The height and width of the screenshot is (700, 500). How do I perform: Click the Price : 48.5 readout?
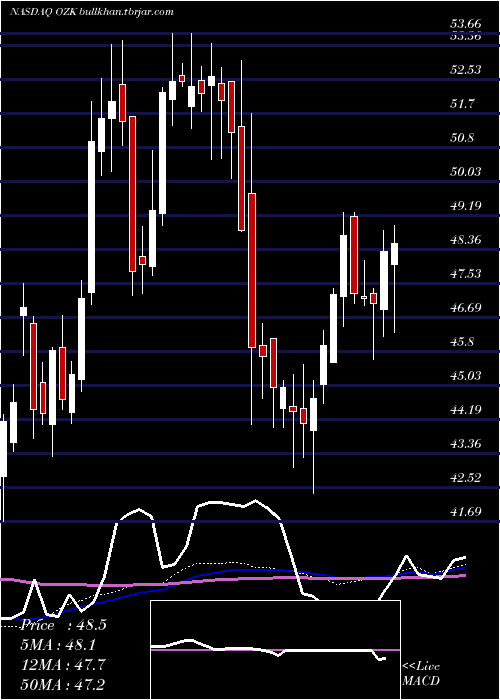[63, 625]
